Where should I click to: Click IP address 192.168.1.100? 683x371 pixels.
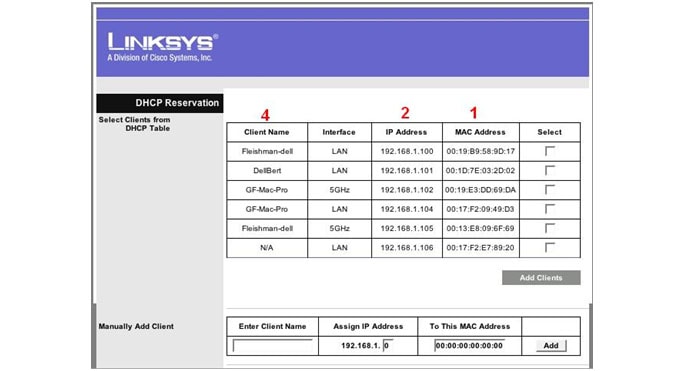coord(407,152)
